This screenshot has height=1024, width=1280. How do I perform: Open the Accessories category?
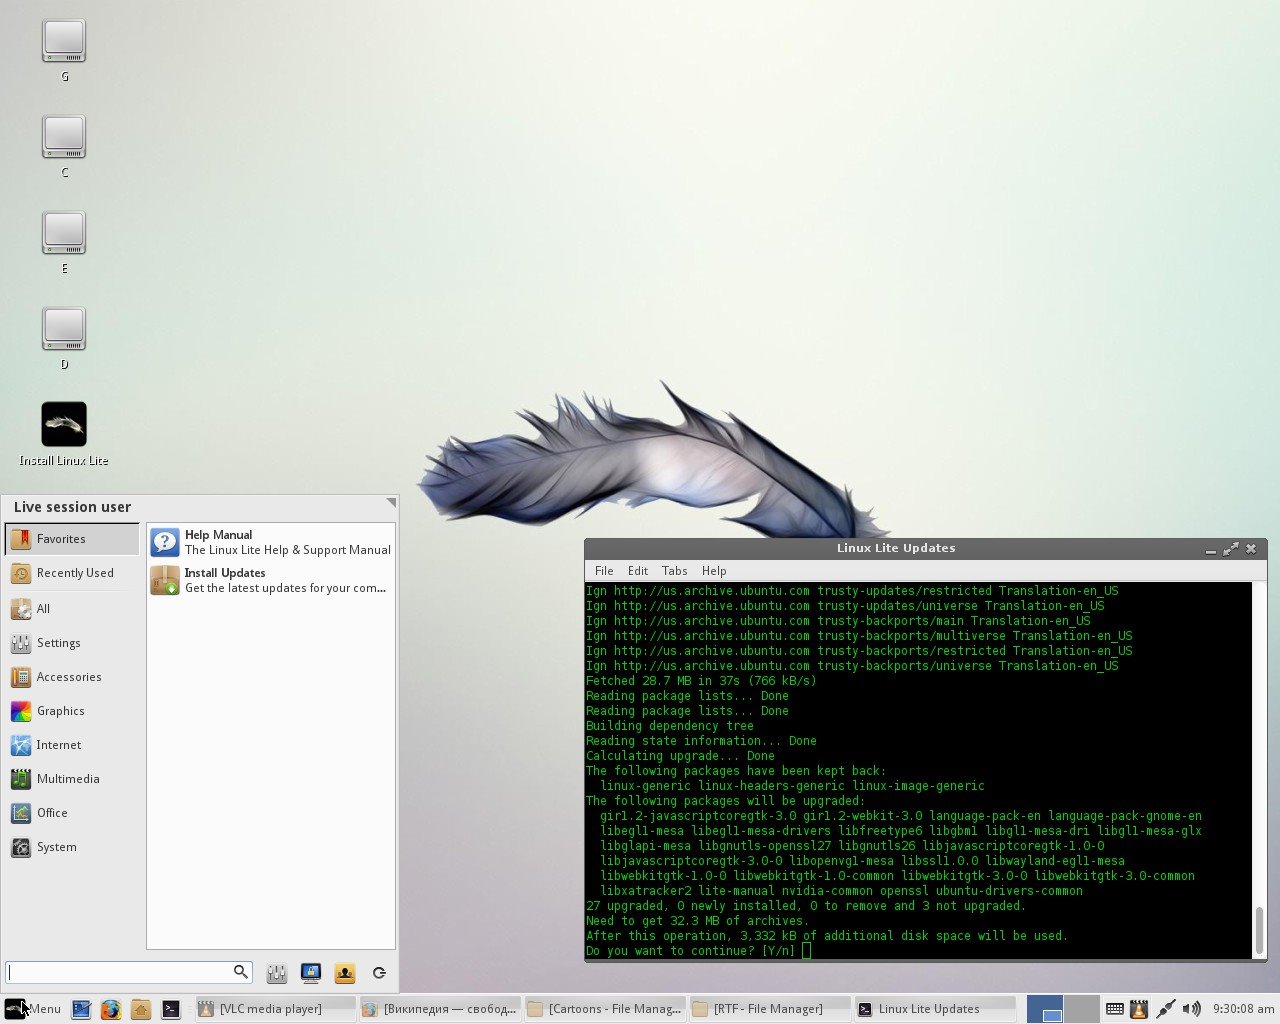pyautogui.click(x=72, y=677)
